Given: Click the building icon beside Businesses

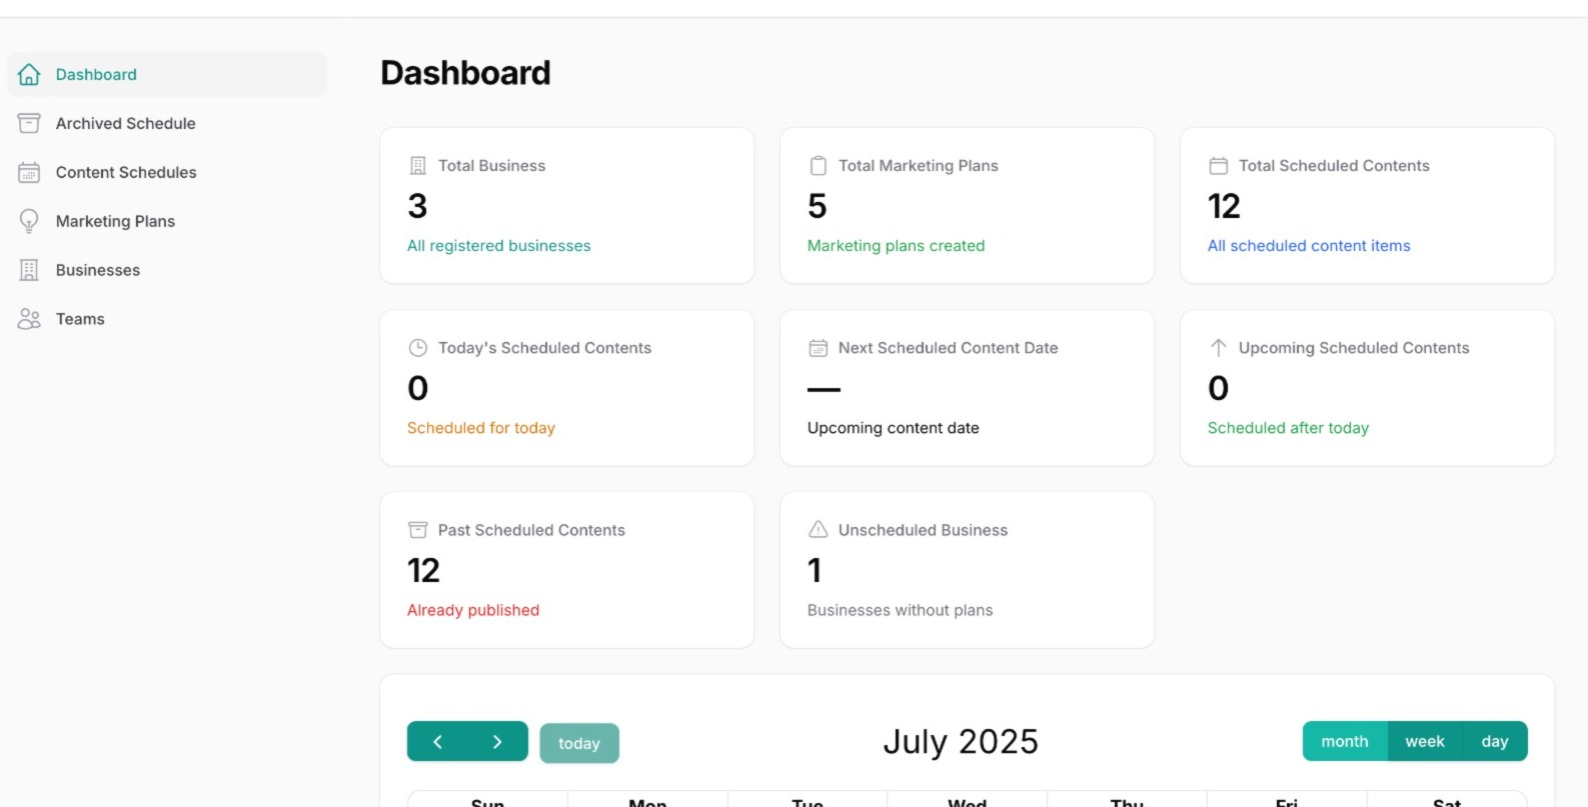Looking at the screenshot, I should click(28, 270).
